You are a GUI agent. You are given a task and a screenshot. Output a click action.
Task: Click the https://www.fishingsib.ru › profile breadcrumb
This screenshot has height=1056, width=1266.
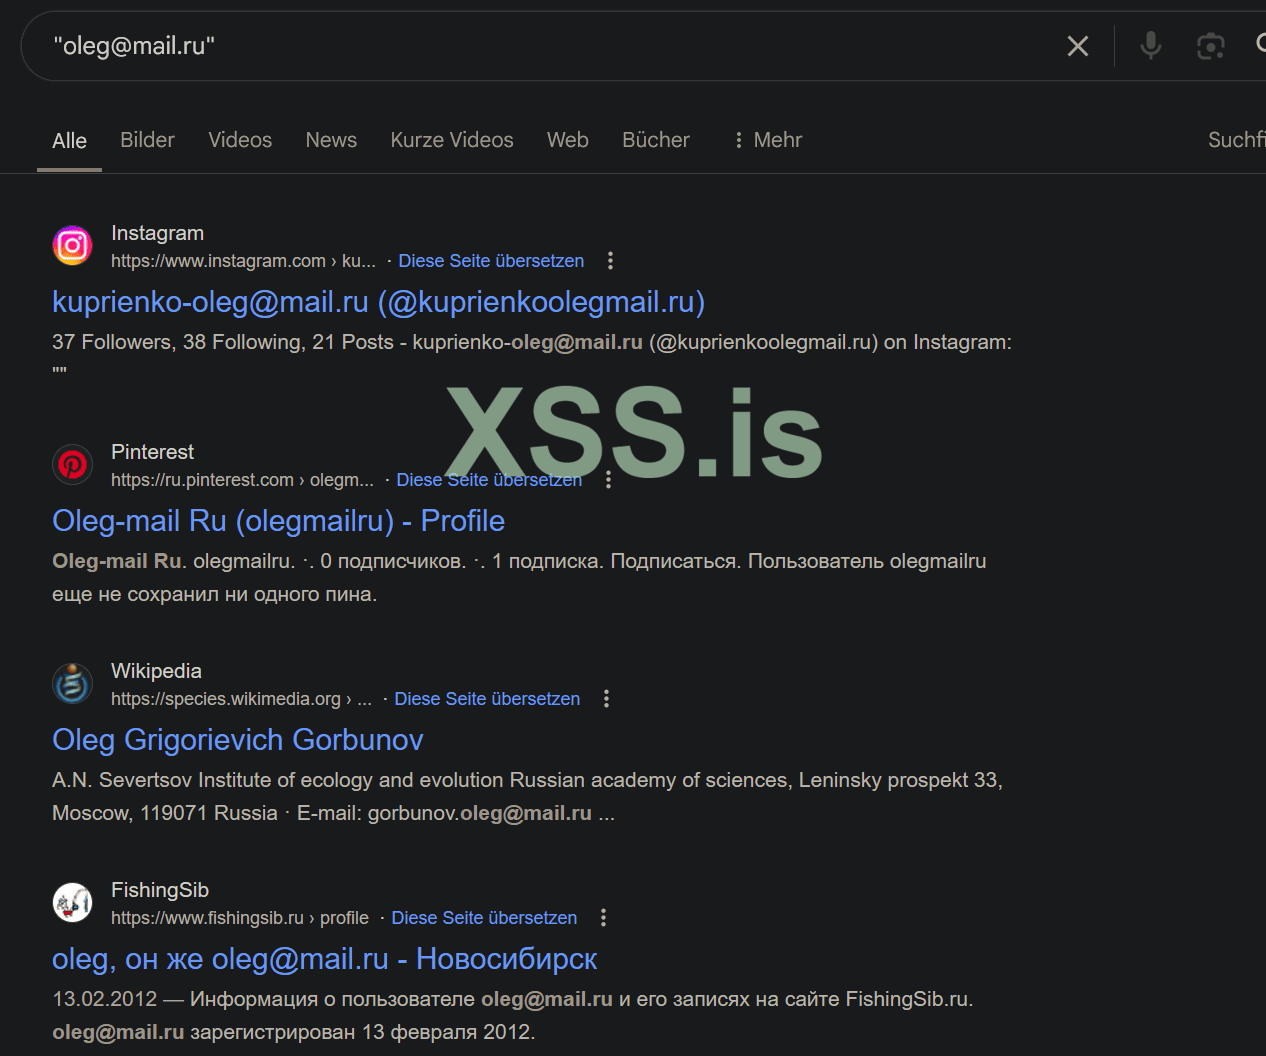[240, 918]
